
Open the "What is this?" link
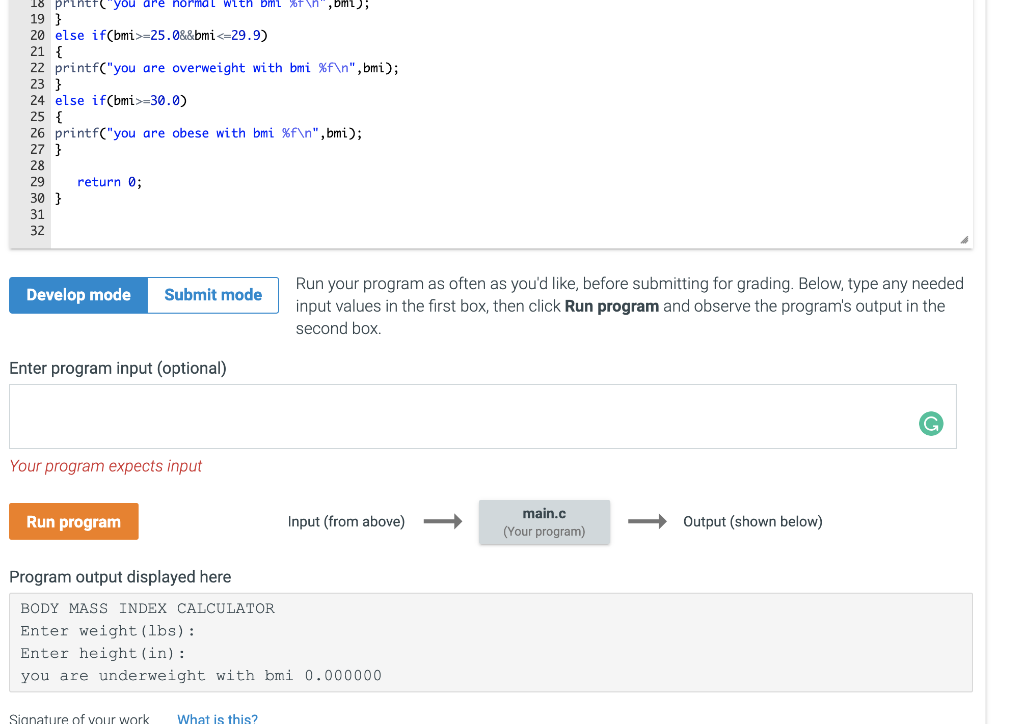coord(217,718)
